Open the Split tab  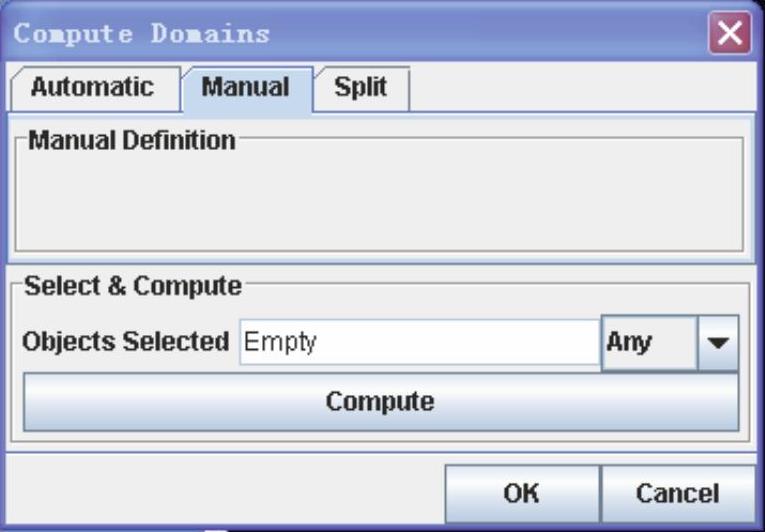[x=360, y=88]
